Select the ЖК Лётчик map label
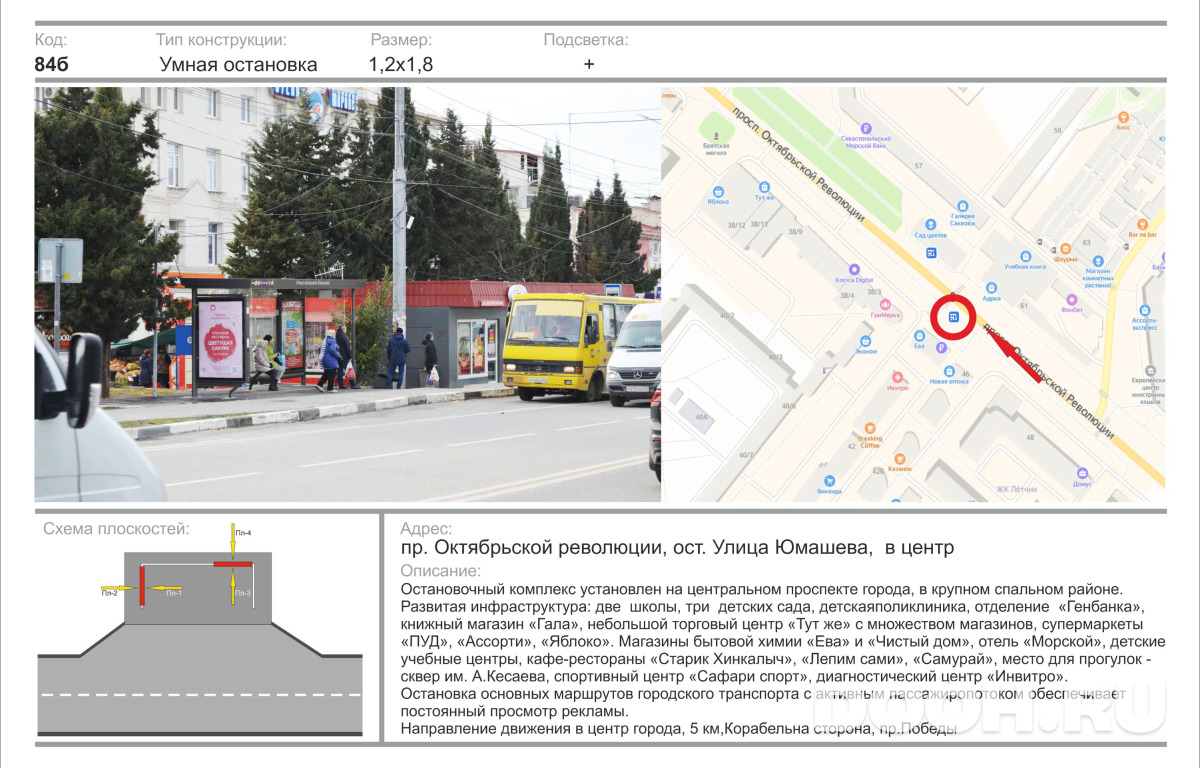The image size is (1200, 768). coord(1016,490)
